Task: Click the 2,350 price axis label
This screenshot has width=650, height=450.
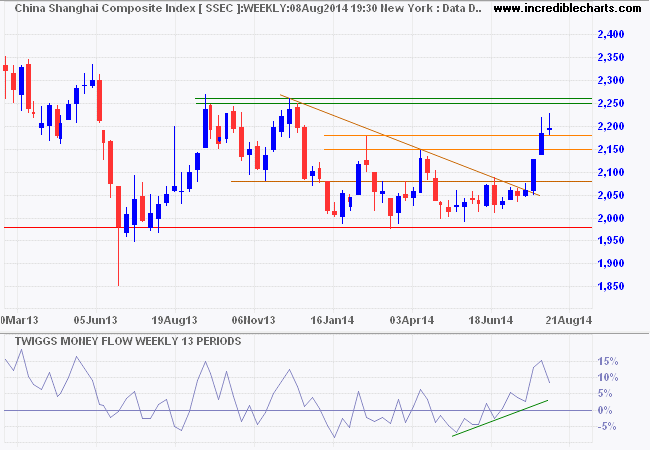Action: (x=611, y=57)
